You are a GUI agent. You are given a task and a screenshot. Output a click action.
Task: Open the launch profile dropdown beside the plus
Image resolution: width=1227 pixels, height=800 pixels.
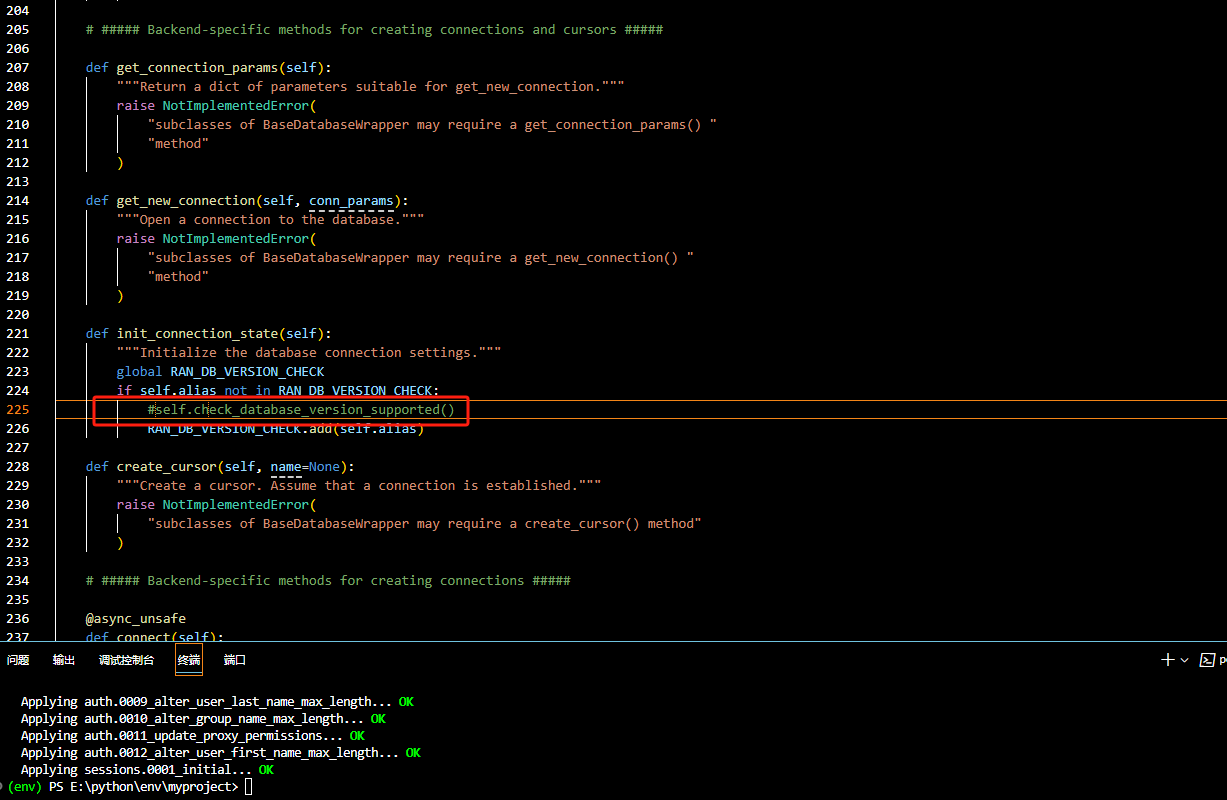(1185, 660)
